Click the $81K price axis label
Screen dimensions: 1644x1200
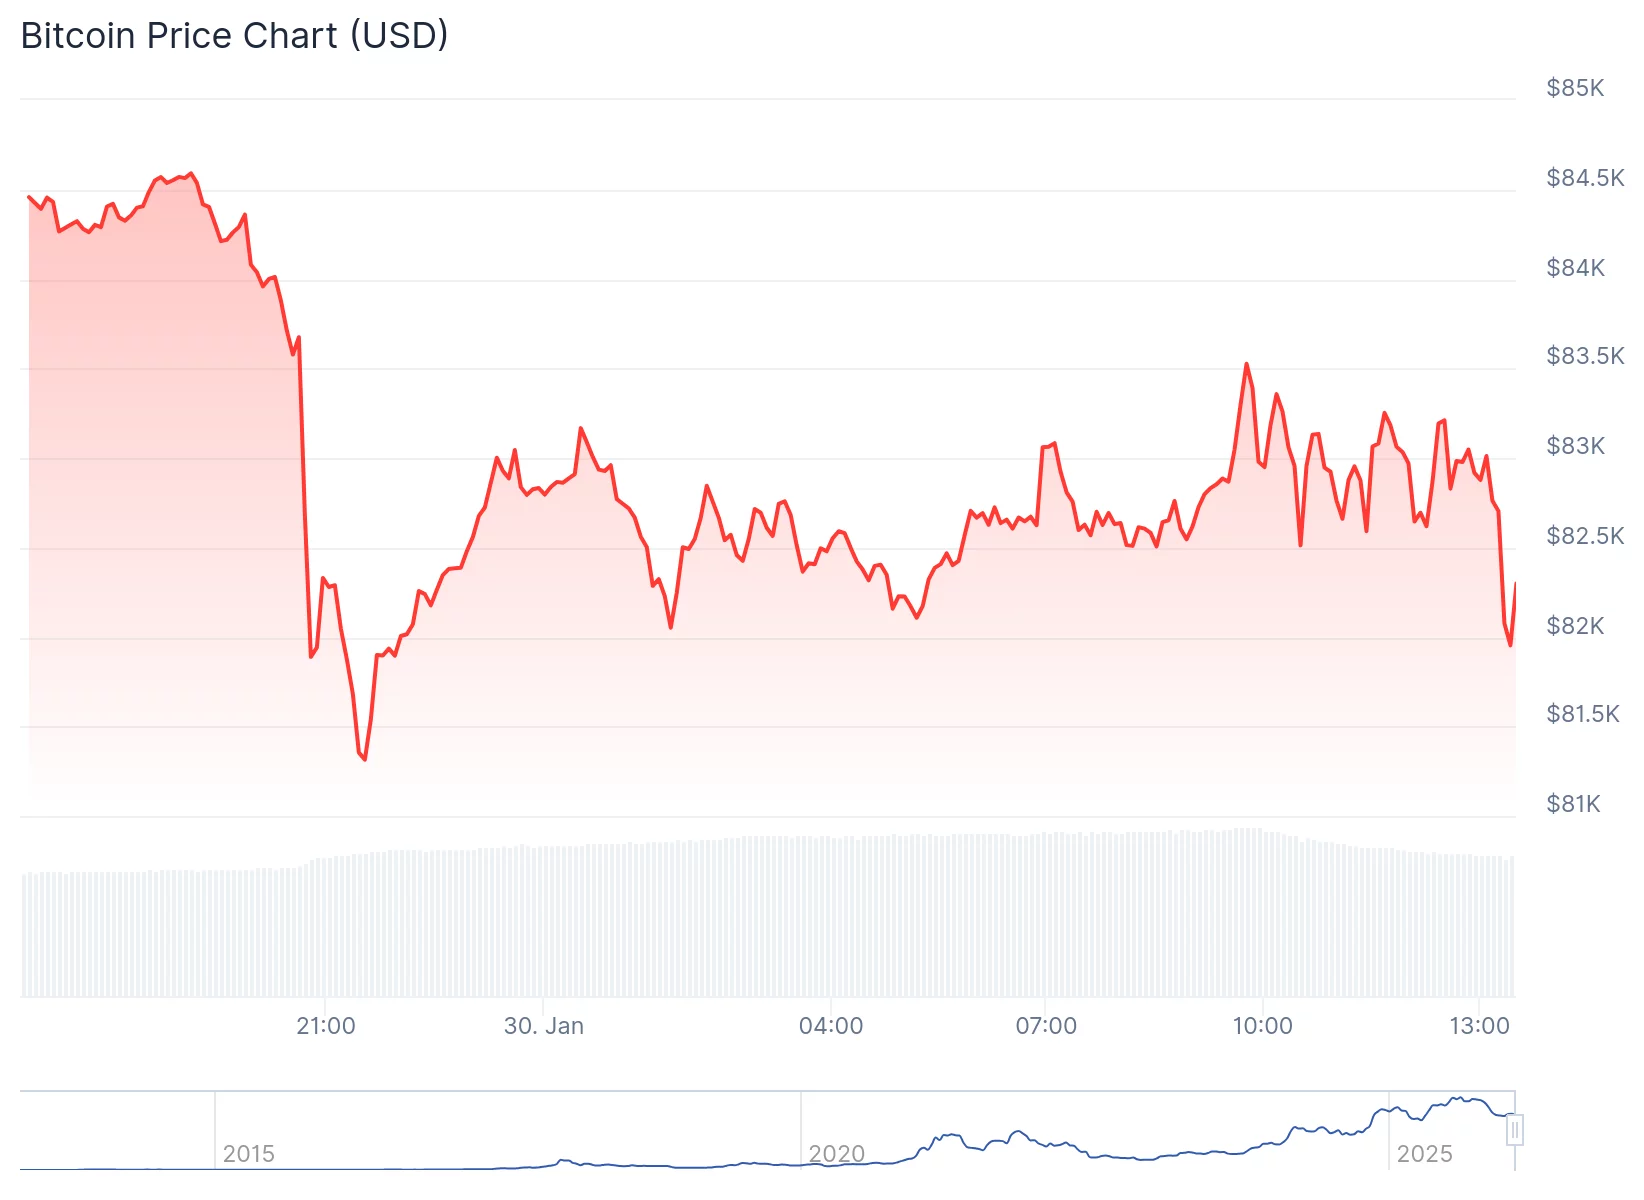pyautogui.click(x=1573, y=804)
